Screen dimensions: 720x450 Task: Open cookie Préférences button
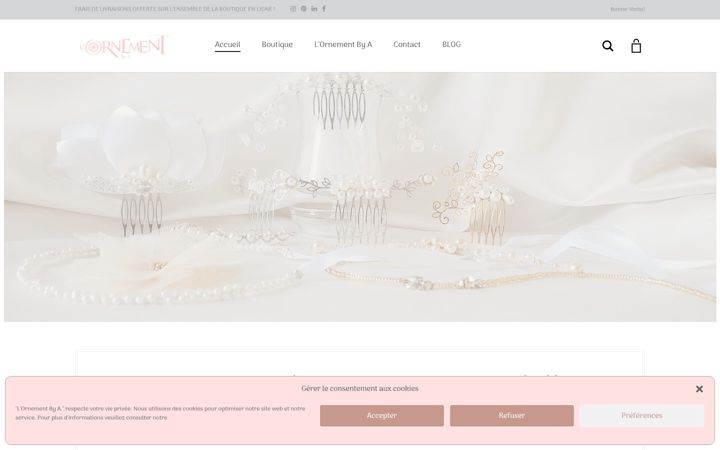point(641,416)
